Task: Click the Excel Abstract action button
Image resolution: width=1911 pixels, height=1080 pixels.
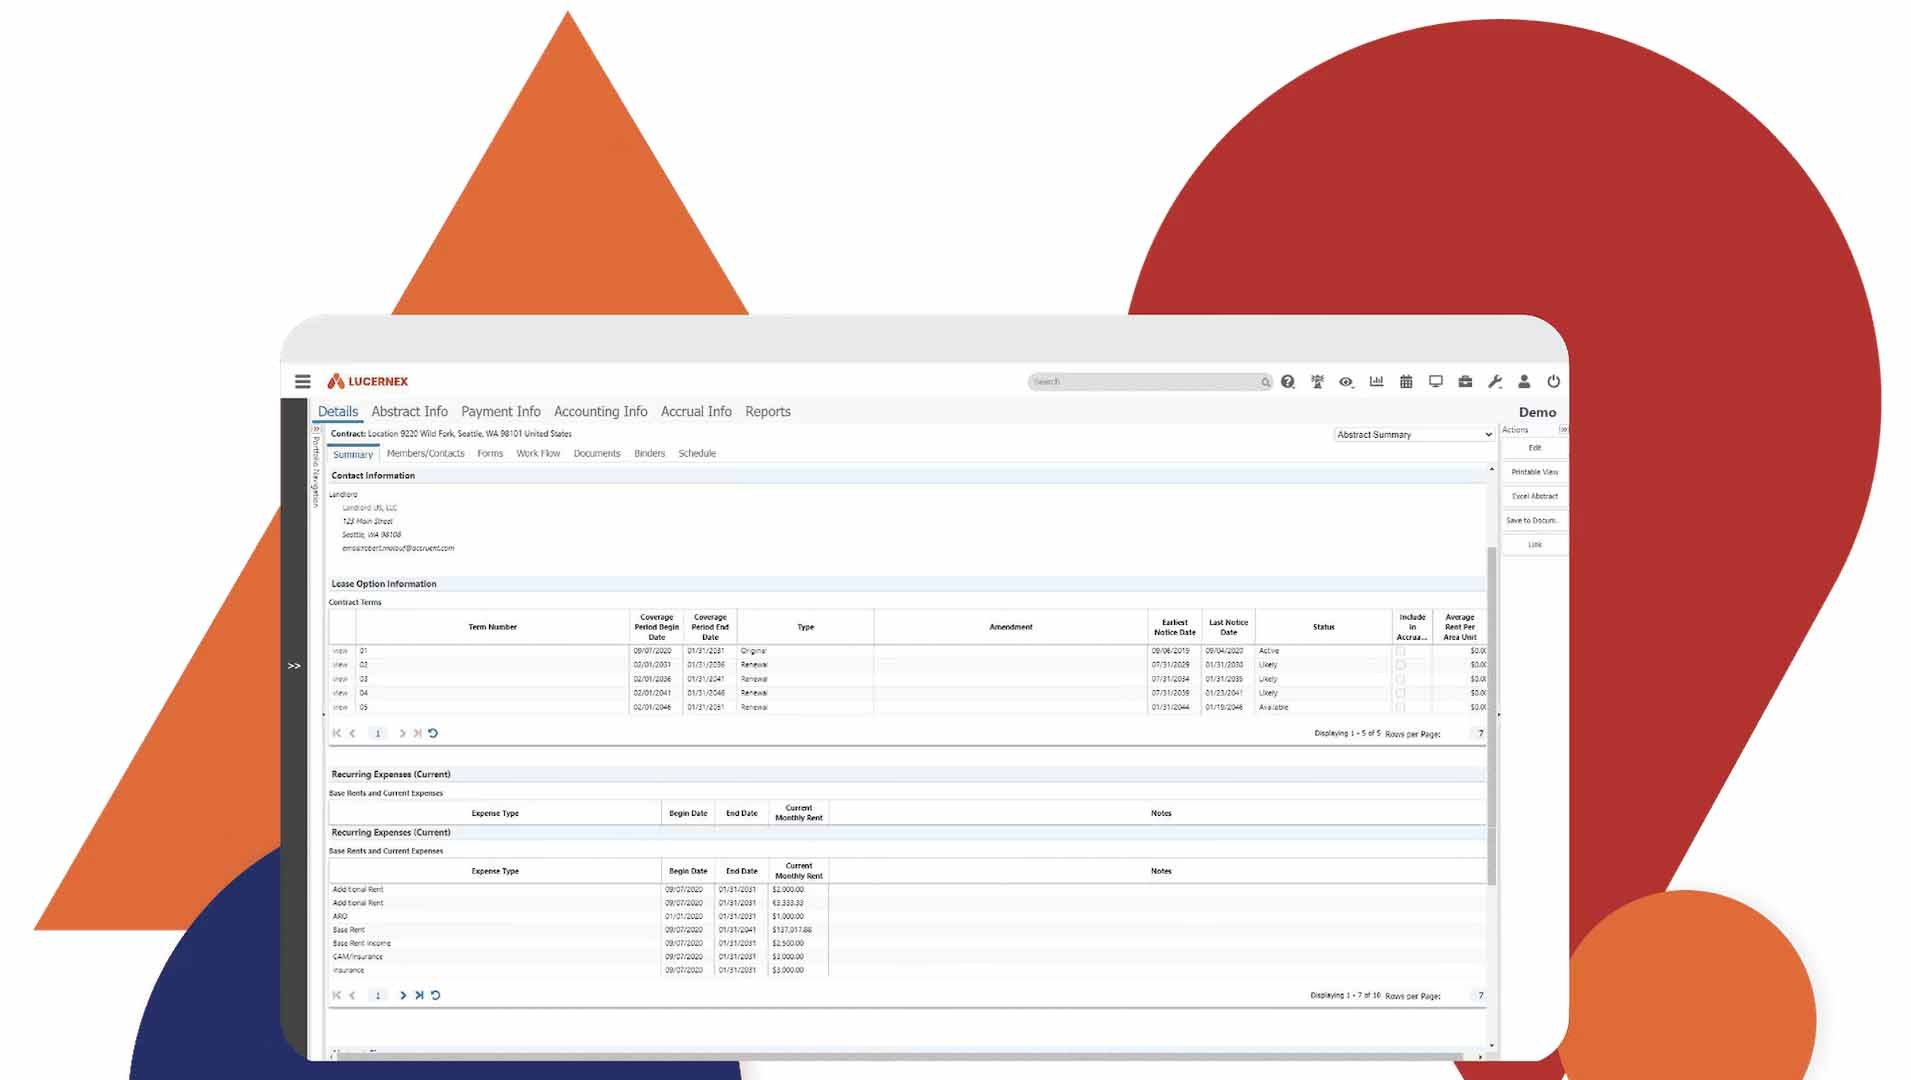Action: click(x=1534, y=496)
